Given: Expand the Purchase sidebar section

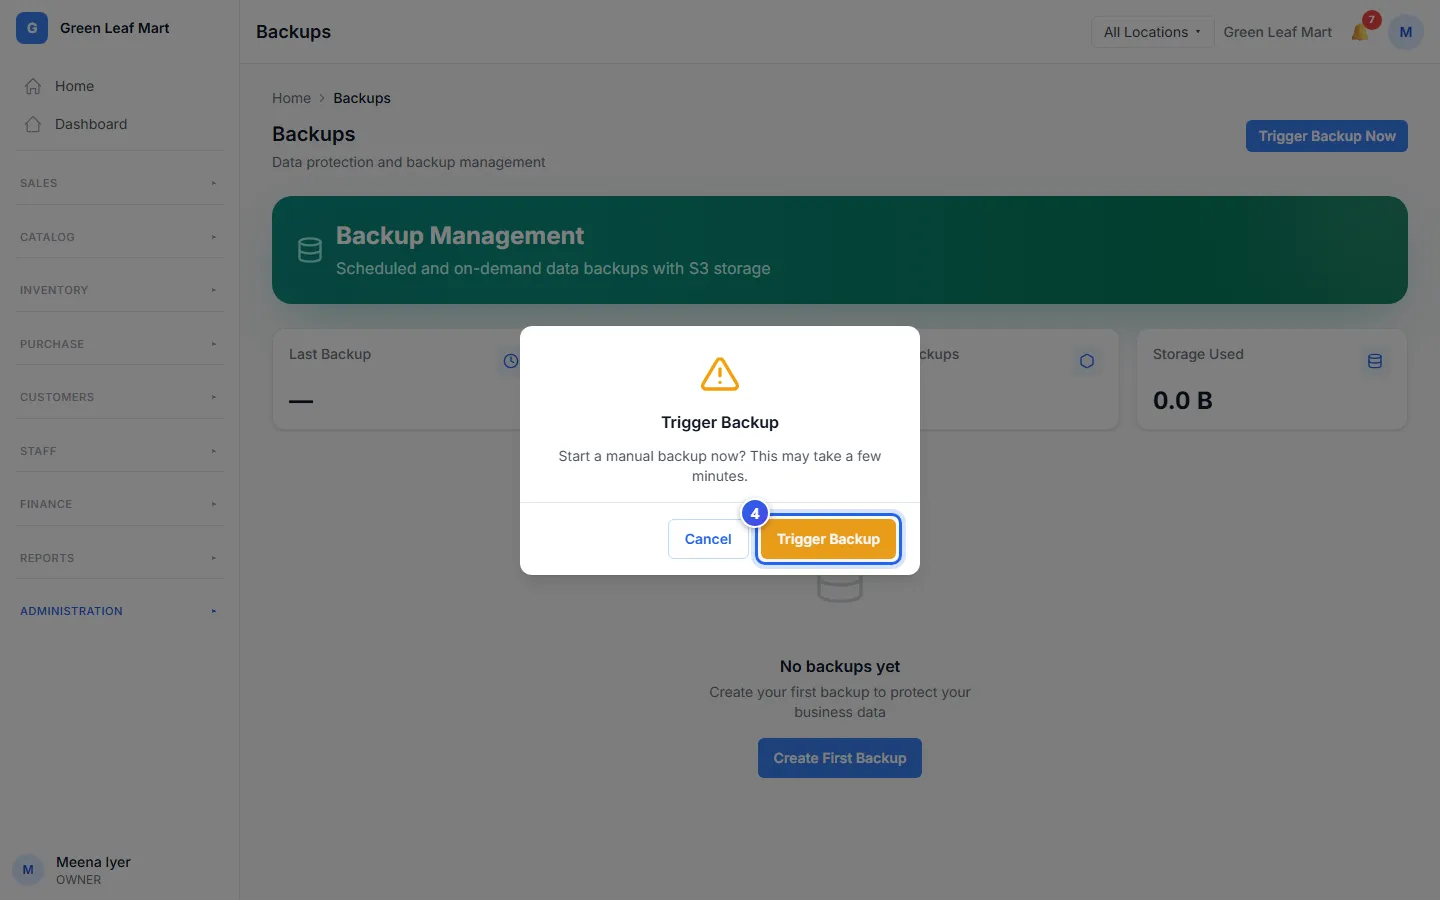Looking at the screenshot, I should 119,344.
